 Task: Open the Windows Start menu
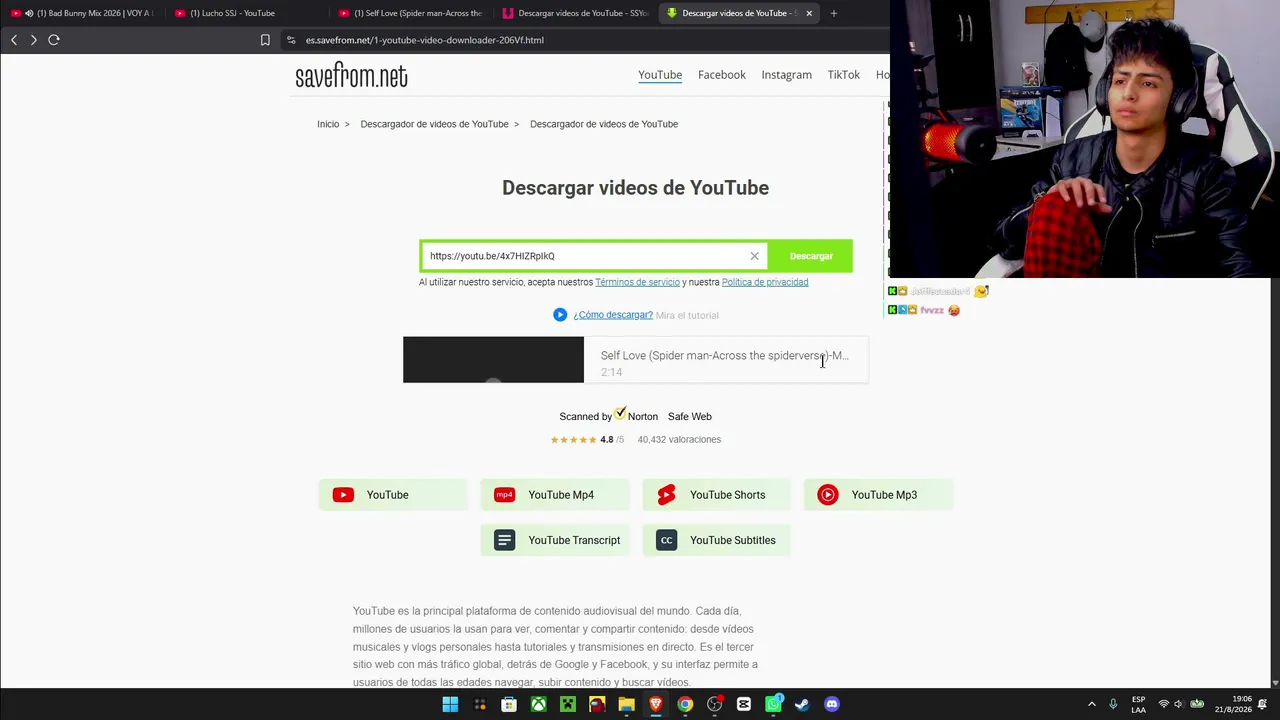pos(450,704)
